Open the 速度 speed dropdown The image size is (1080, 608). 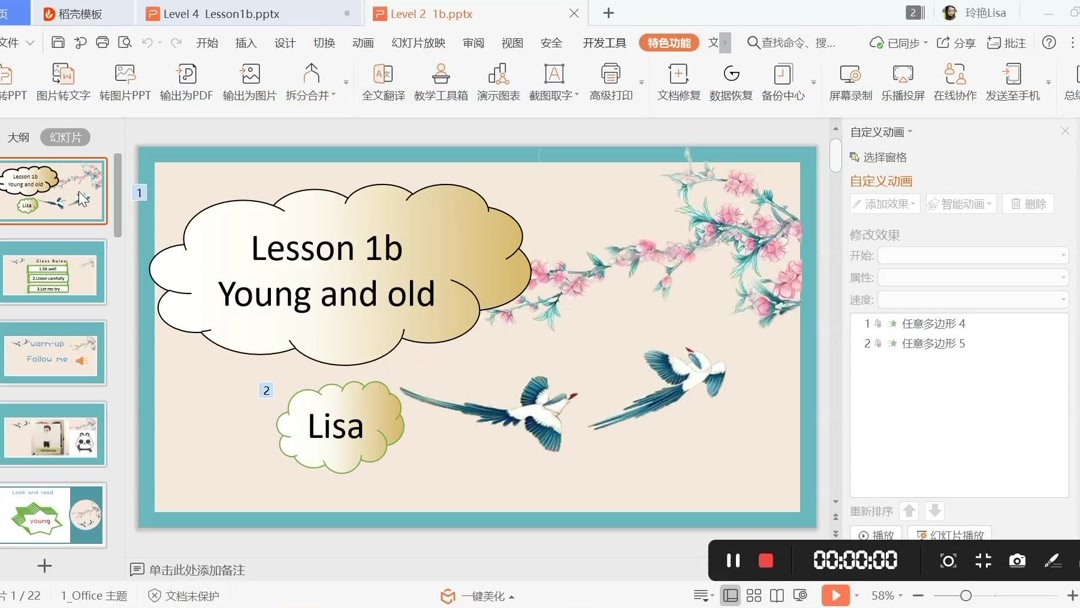(972, 299)
